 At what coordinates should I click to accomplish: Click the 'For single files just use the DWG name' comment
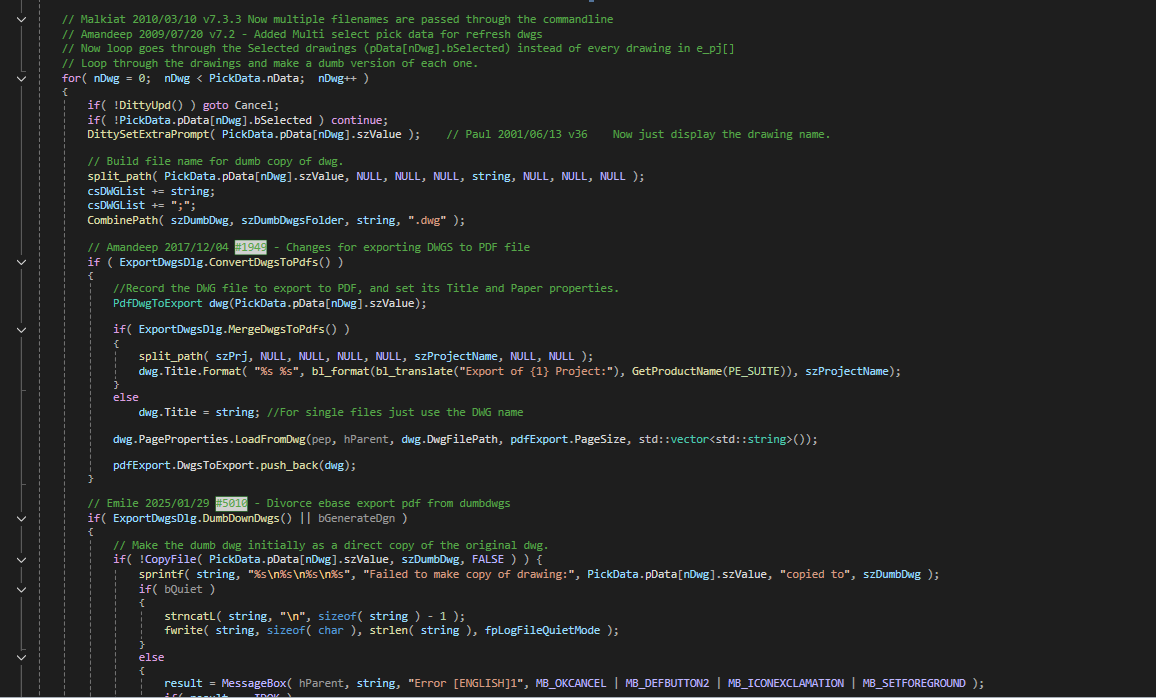click(x=394, y=413)
